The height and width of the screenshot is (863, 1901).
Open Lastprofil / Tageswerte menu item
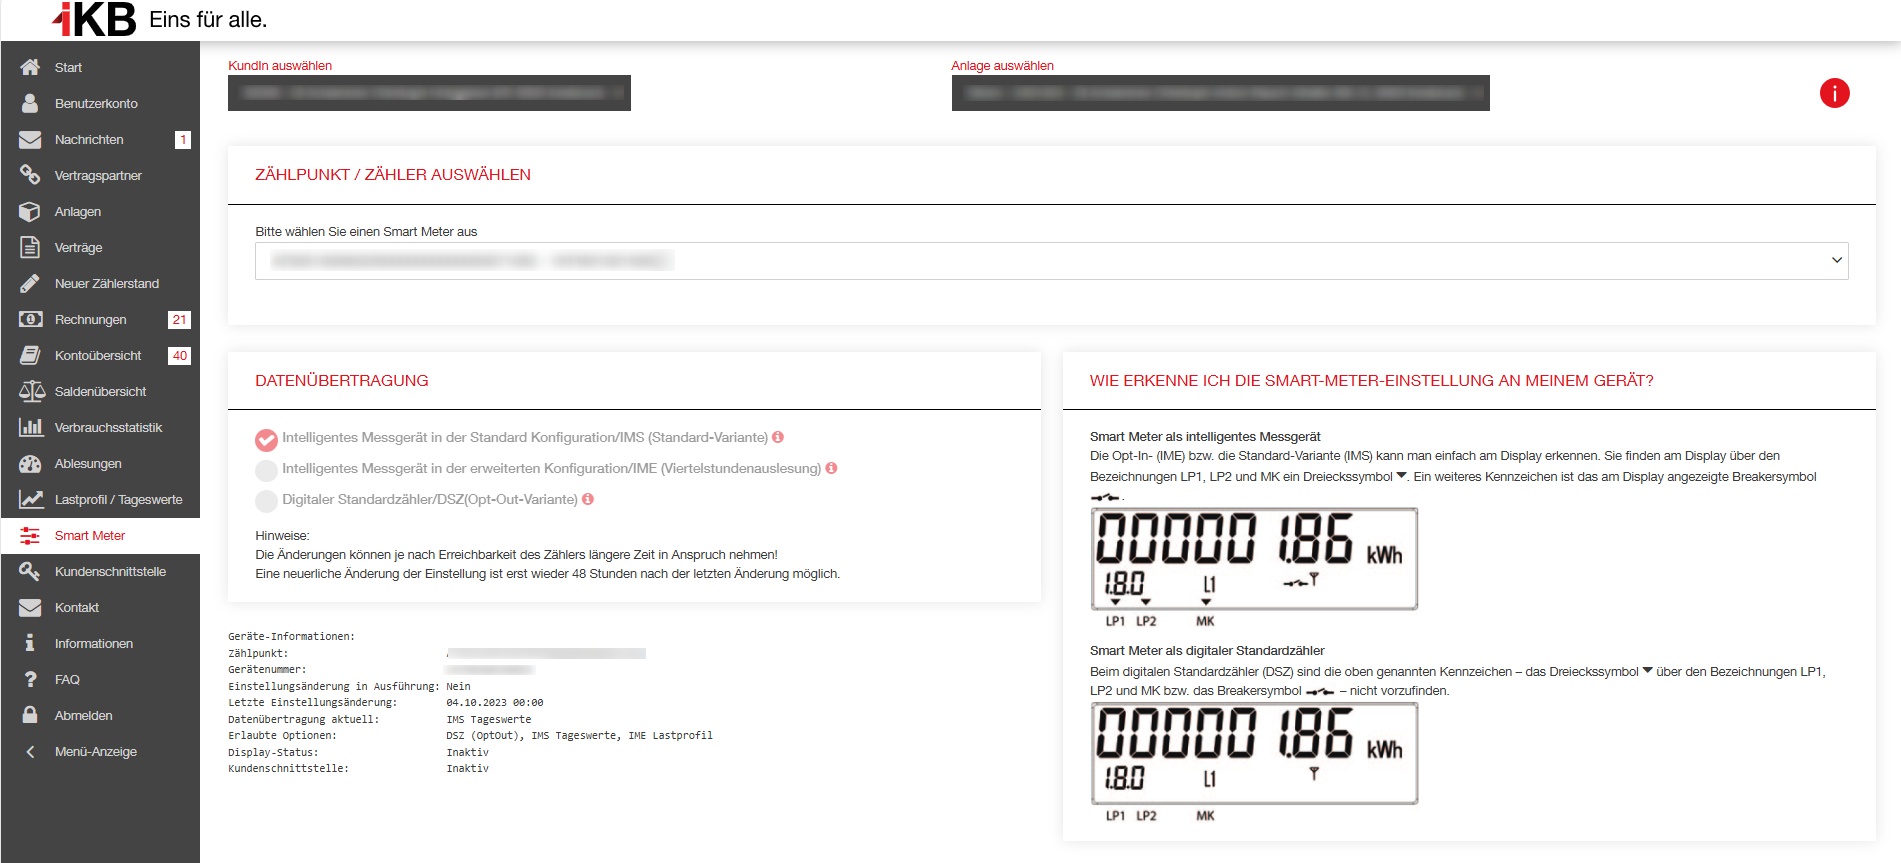tap(118, 500)
